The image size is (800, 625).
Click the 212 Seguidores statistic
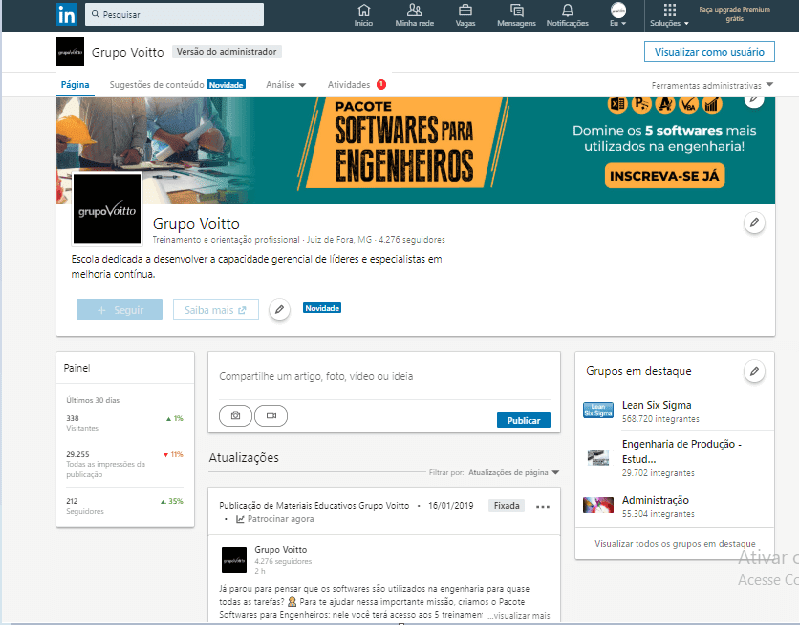click(x=124, y=506)
